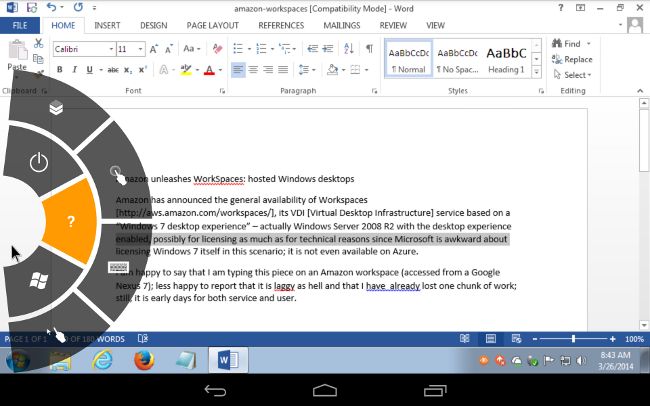650x406 pixels.
Task: Collapse the ribbon with chevron
Action: 640,91
